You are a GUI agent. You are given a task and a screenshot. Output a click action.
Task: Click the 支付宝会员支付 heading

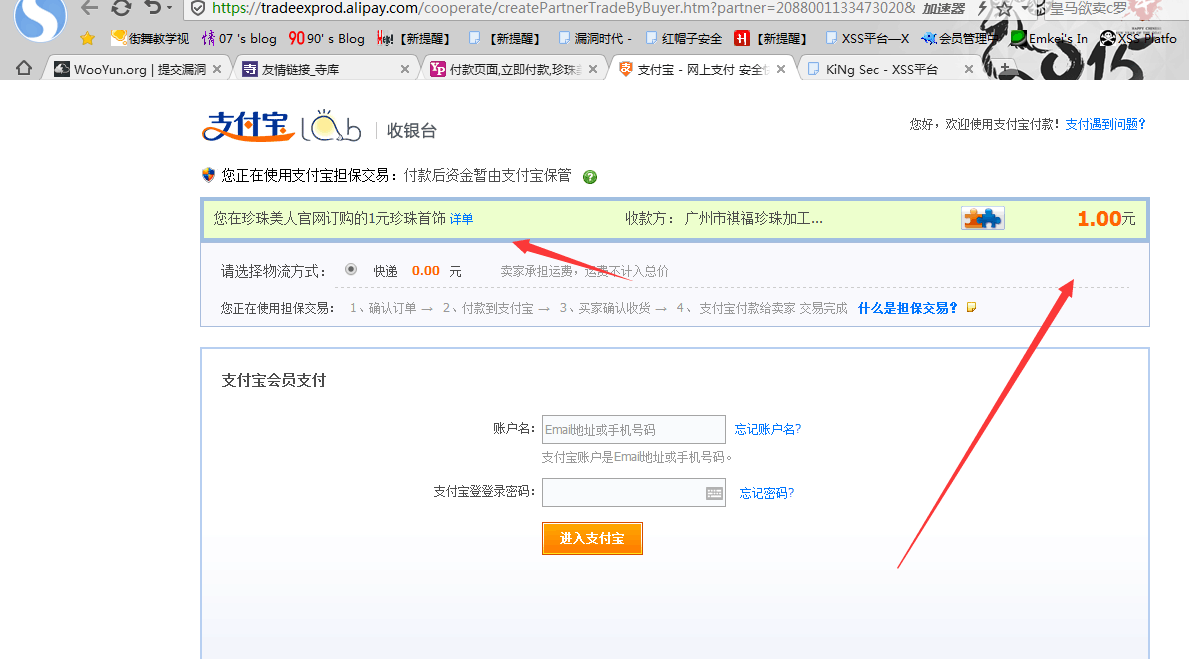click(x=274, y=381)
